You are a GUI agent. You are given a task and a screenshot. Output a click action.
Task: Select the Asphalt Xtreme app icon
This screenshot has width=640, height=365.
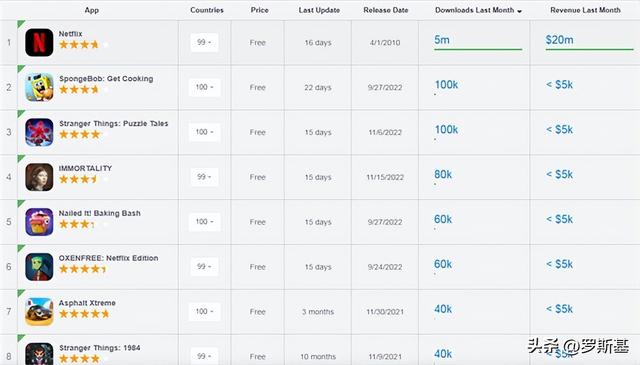pos(39,312)
